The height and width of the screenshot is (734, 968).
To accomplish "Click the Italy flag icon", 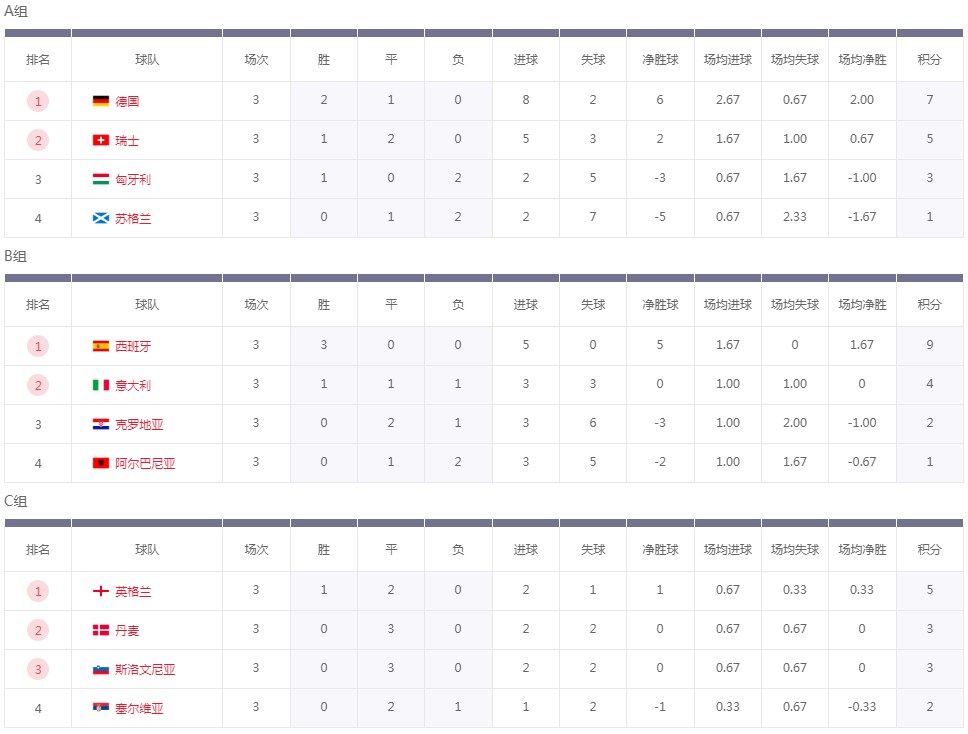I will coord(101,385).
